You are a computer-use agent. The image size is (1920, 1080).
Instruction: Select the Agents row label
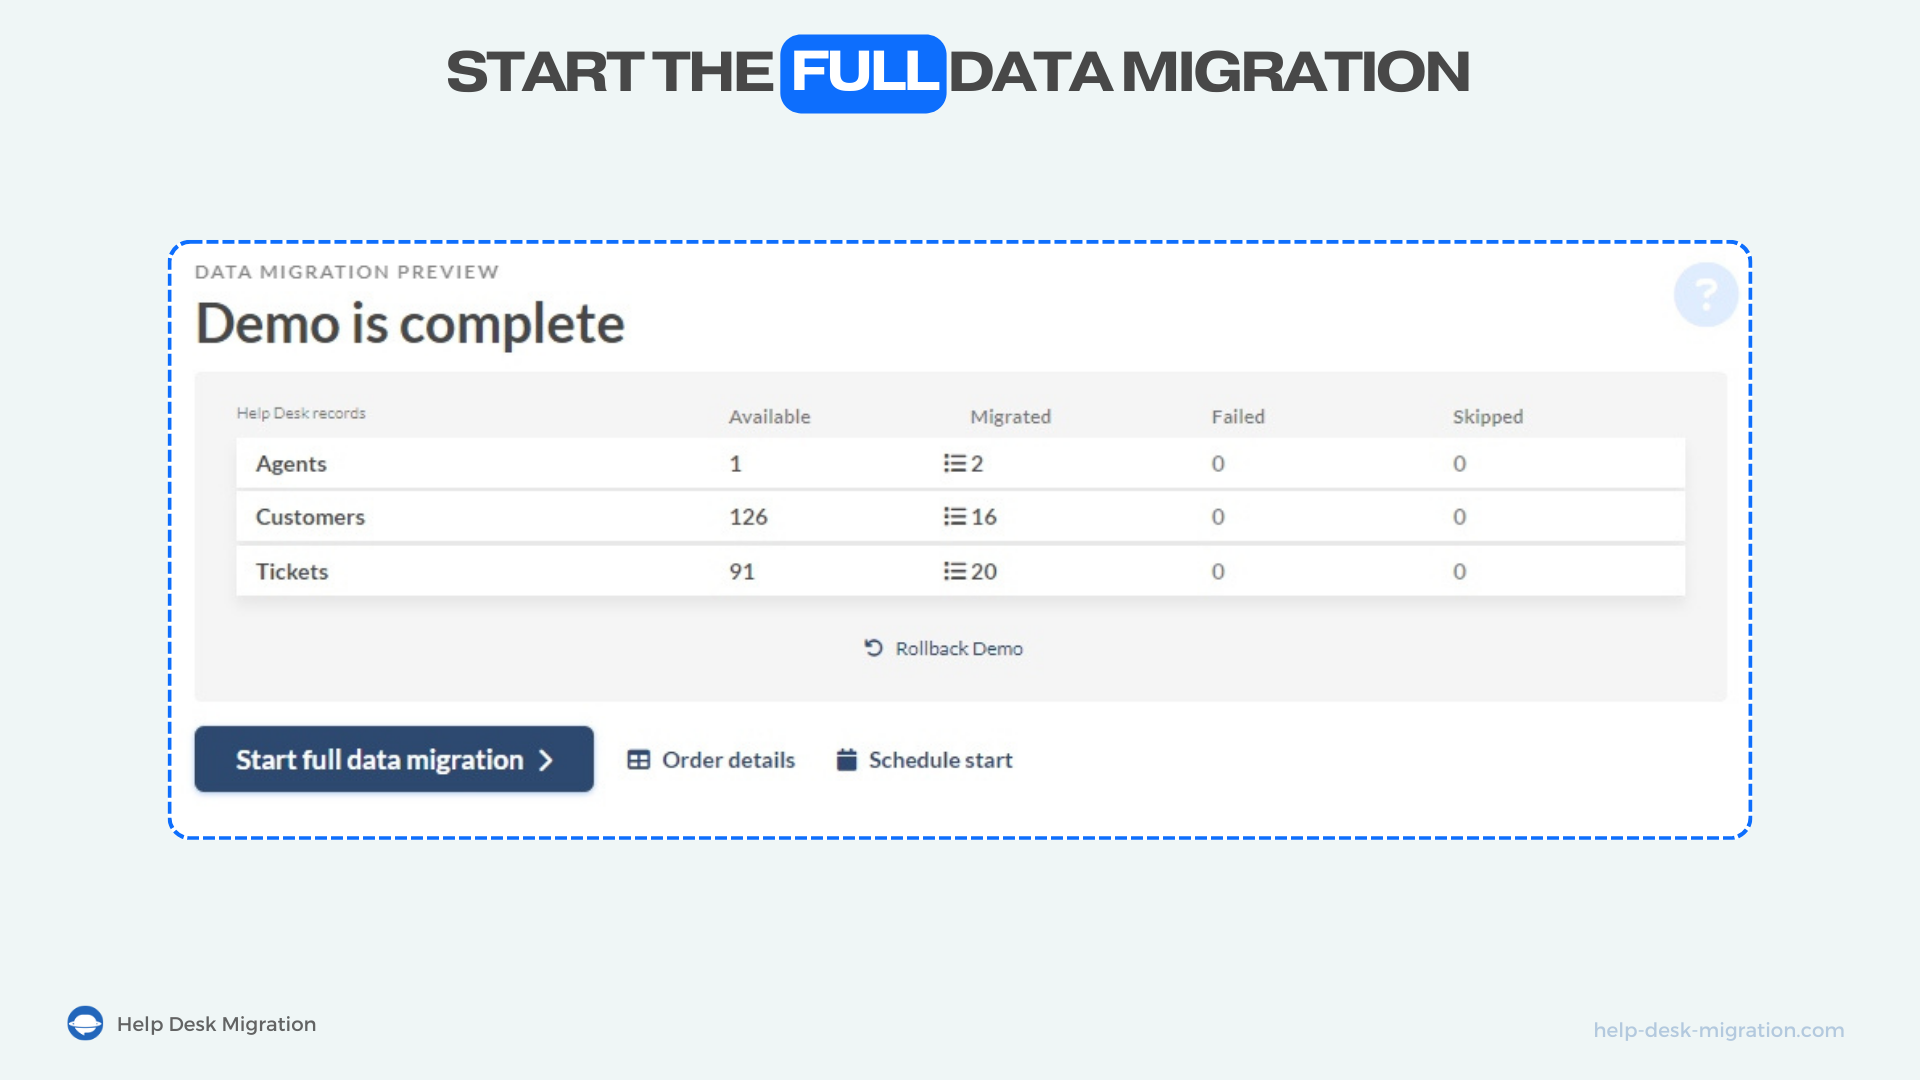click(291, 463)
